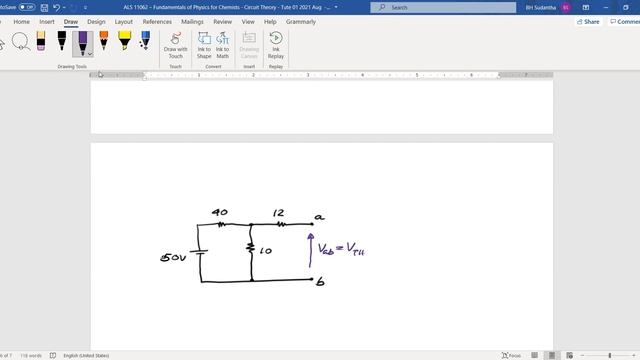Open the Design tab
This screenshot has width=640, height=360.
[96, 22]
